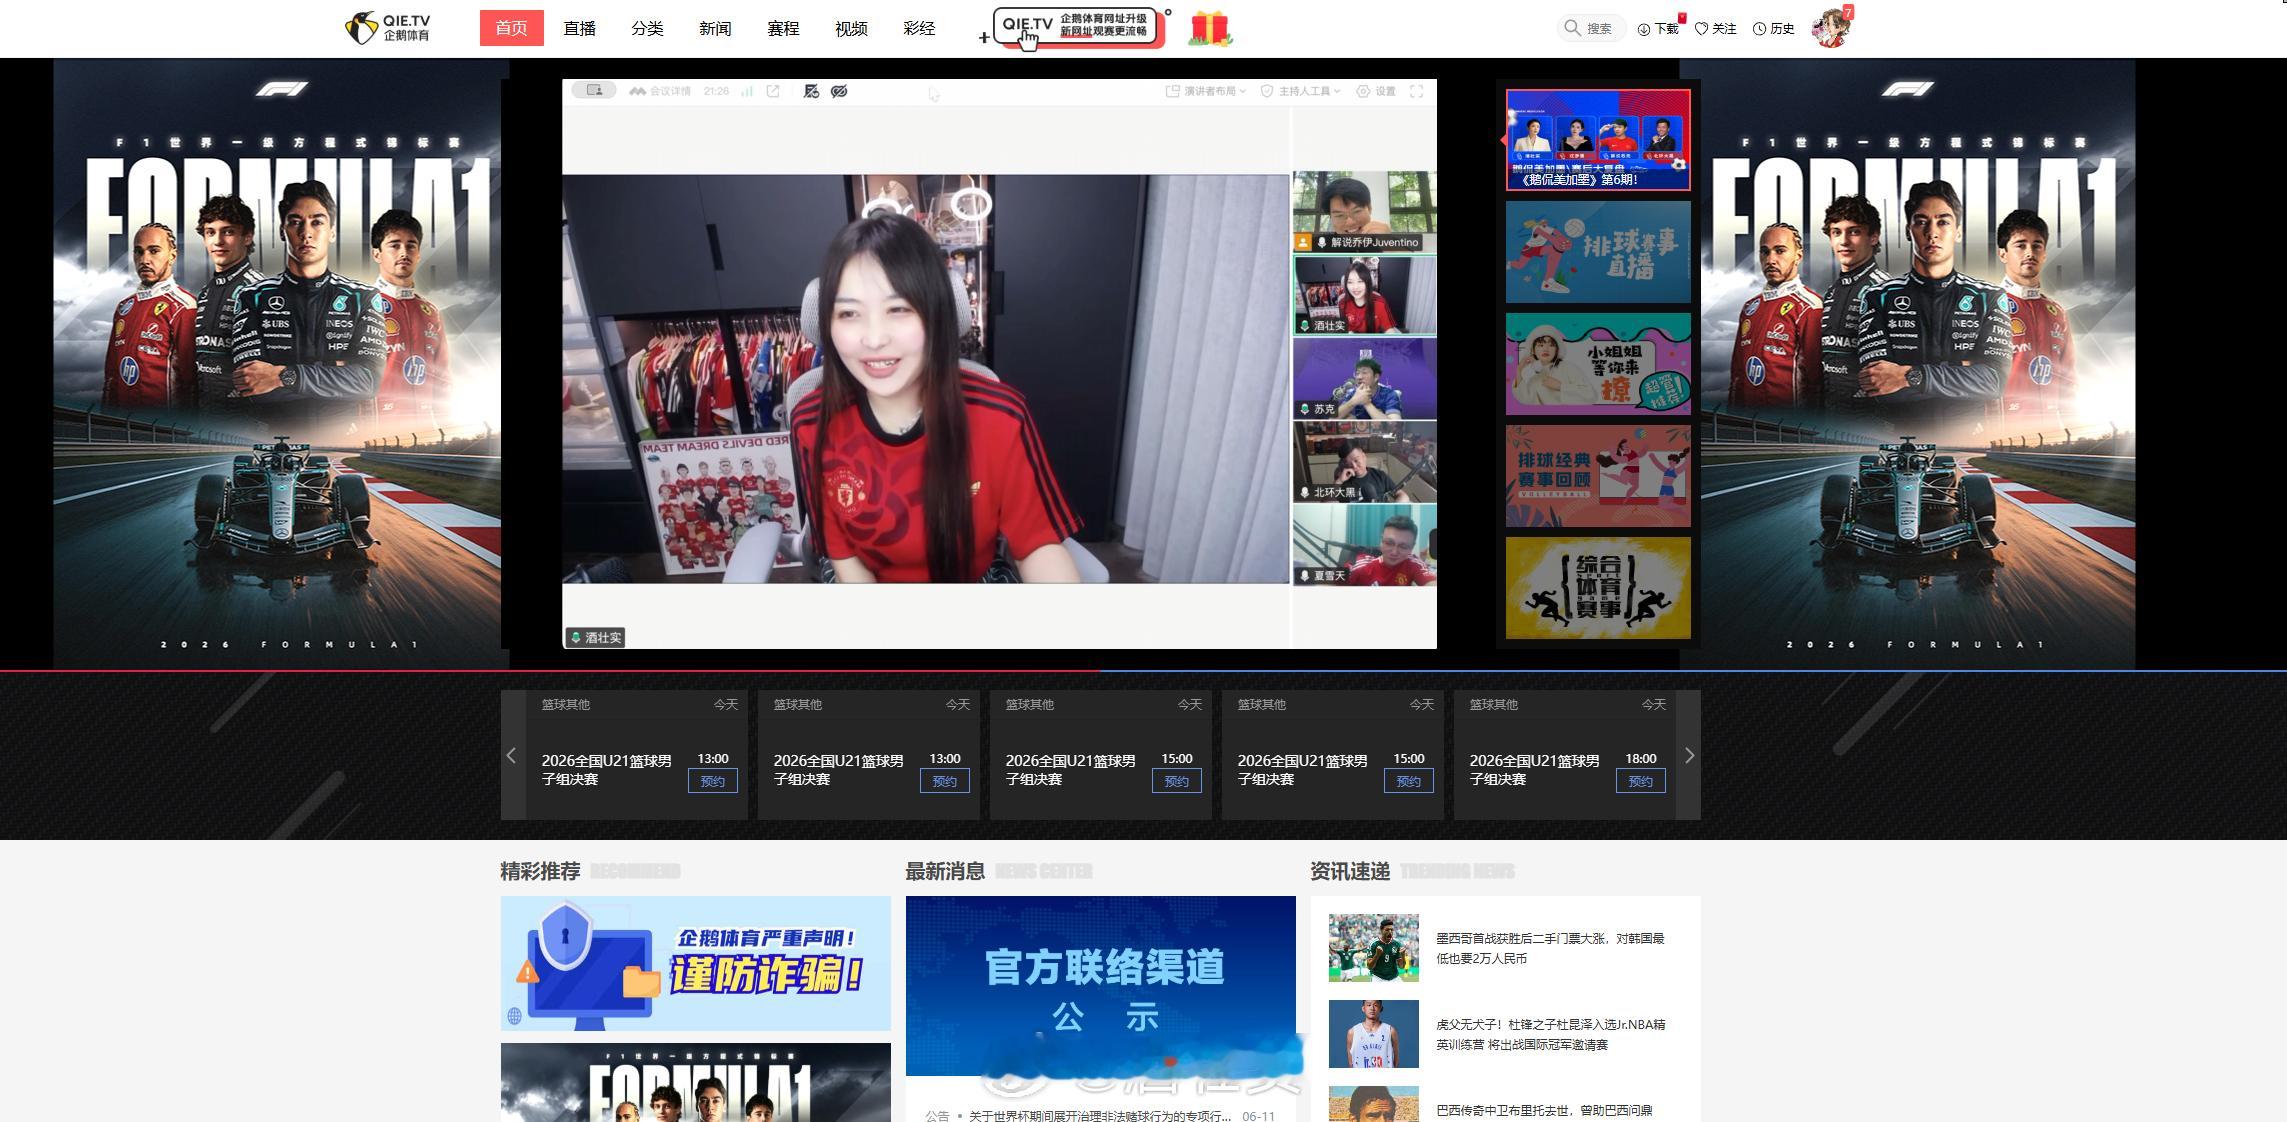Open the 世界杯期间 gambling crackdown notice link
Viewport: 2287px width, 1122px height.
pyautogui.click(x=1100, y=1115)
